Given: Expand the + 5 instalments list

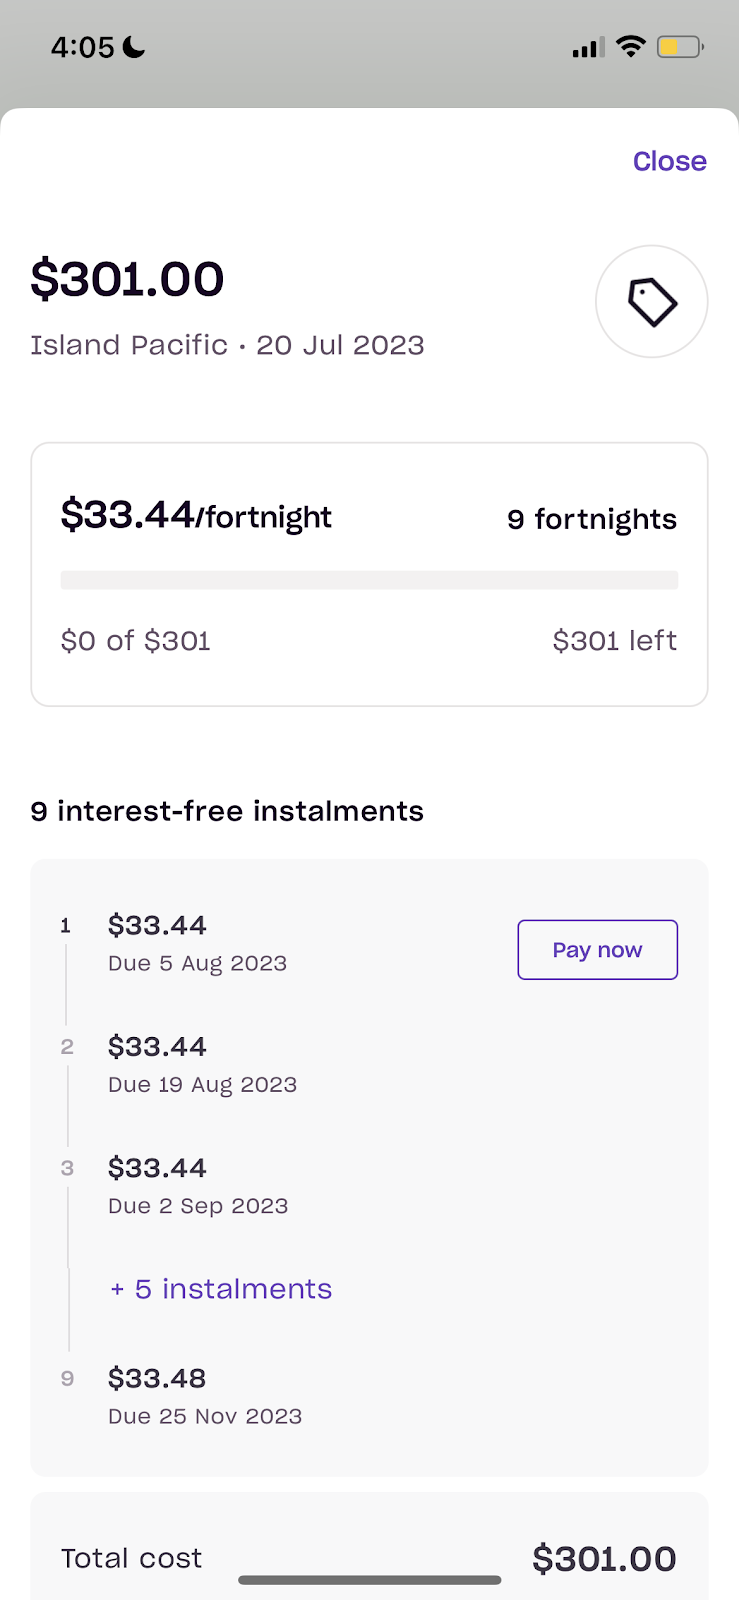Looking at the screenshot, I should [221, 1289].
